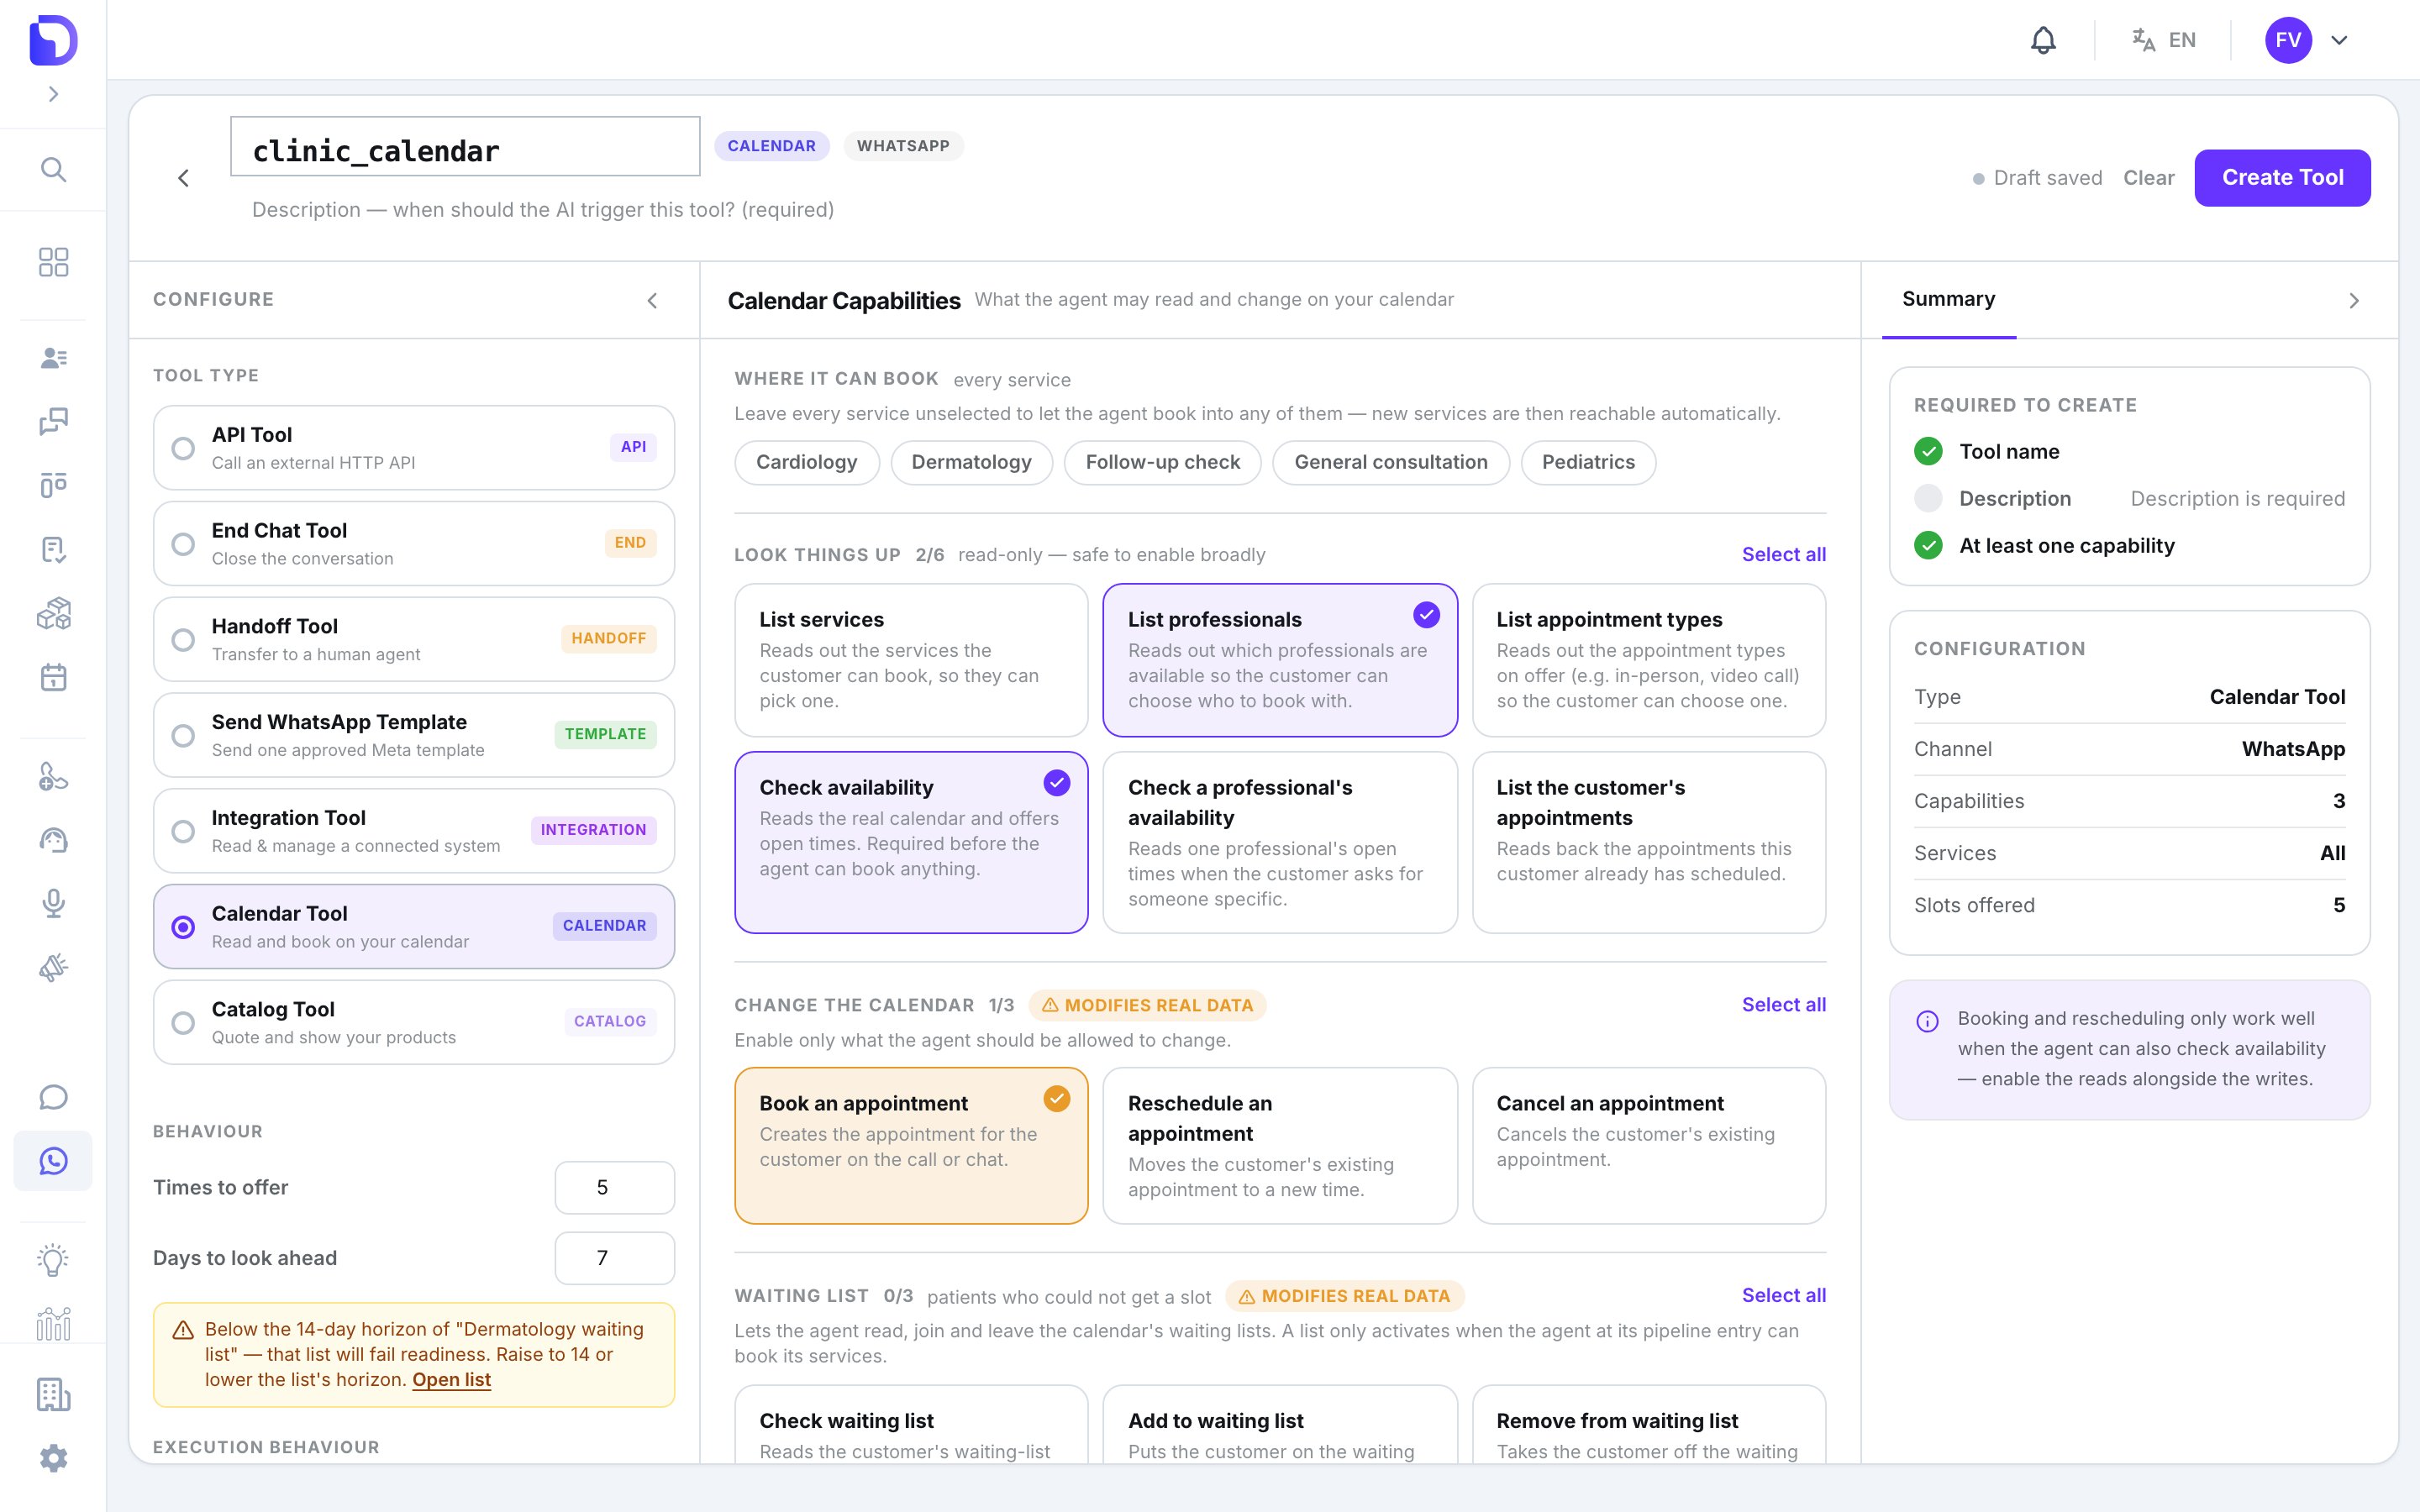Open the microphone voice icon
This screenshot has width=2420, height=1512.
coord(53,904)
